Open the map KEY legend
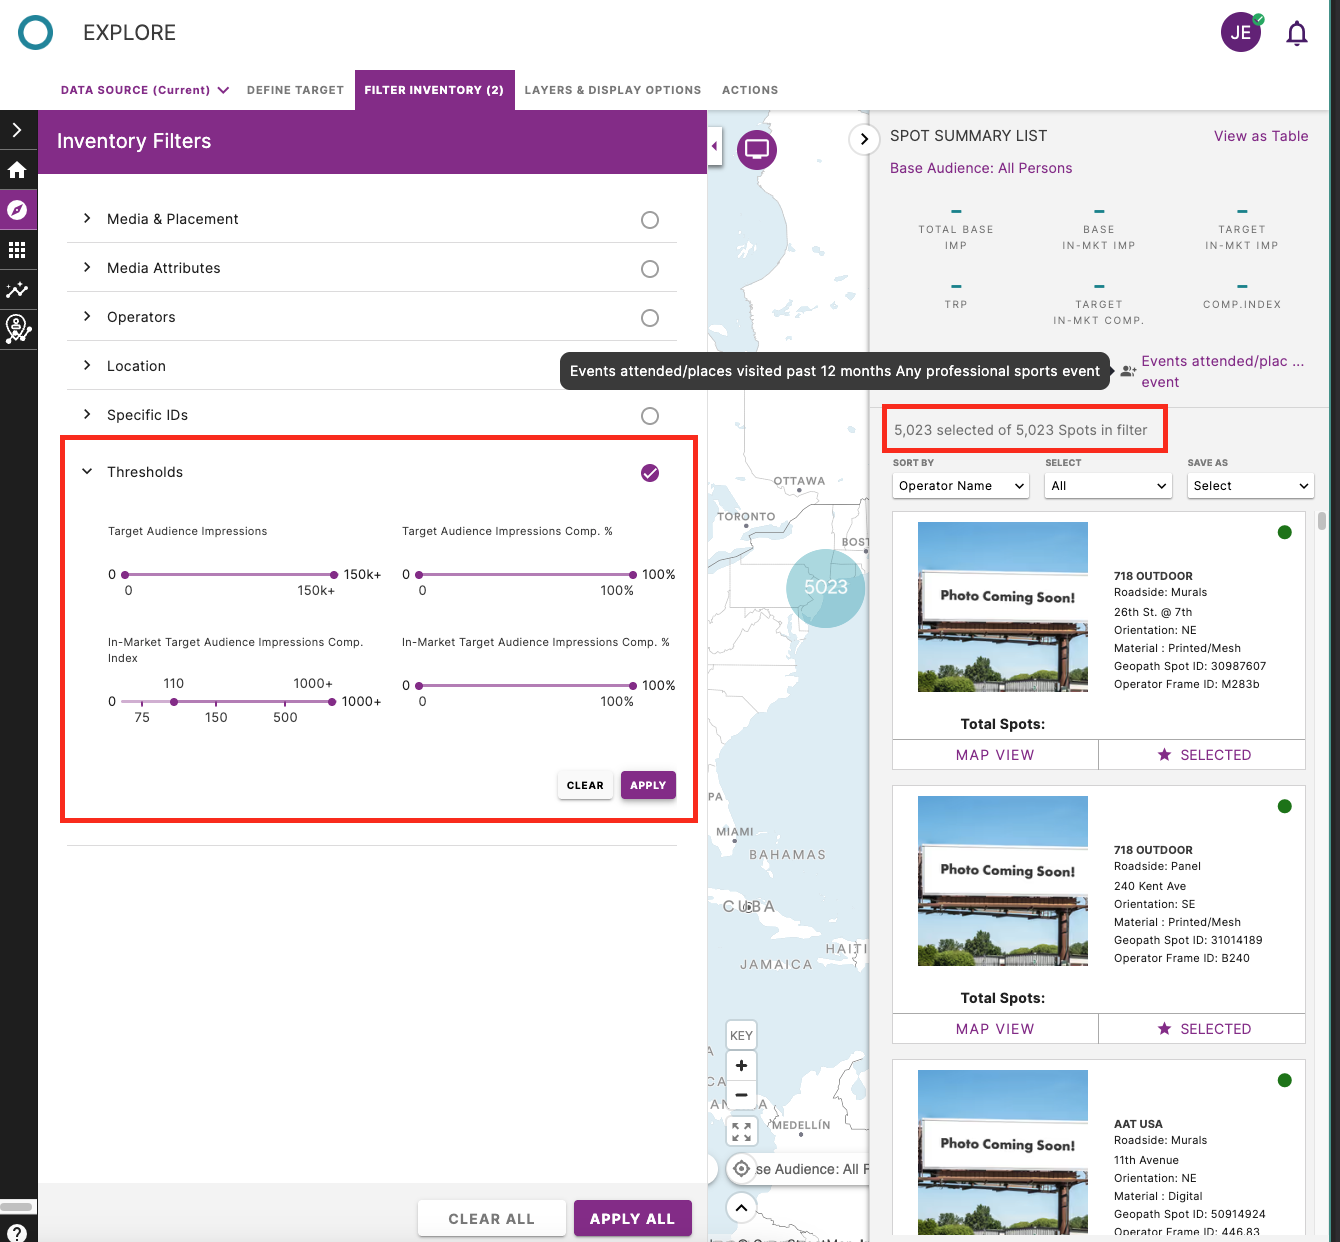This screenshot has height=1242, width=1340. coord(741,1035)
